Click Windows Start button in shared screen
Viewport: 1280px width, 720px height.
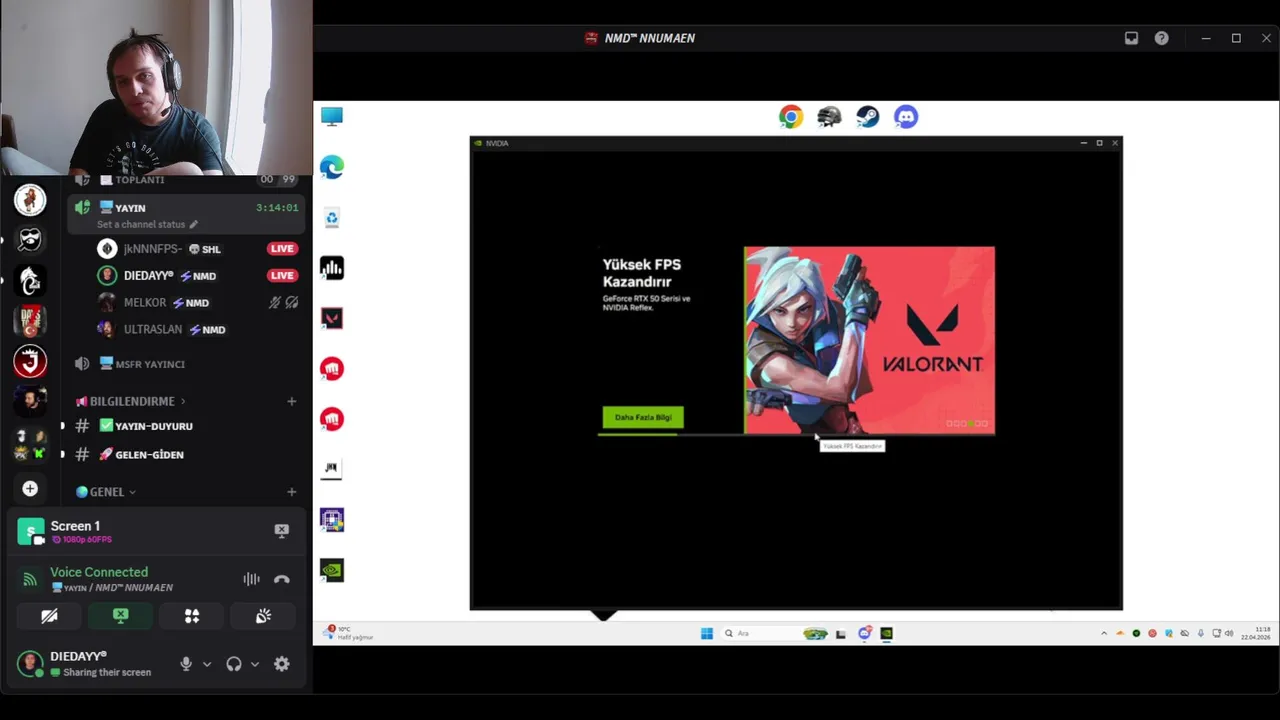coord(707,633)
